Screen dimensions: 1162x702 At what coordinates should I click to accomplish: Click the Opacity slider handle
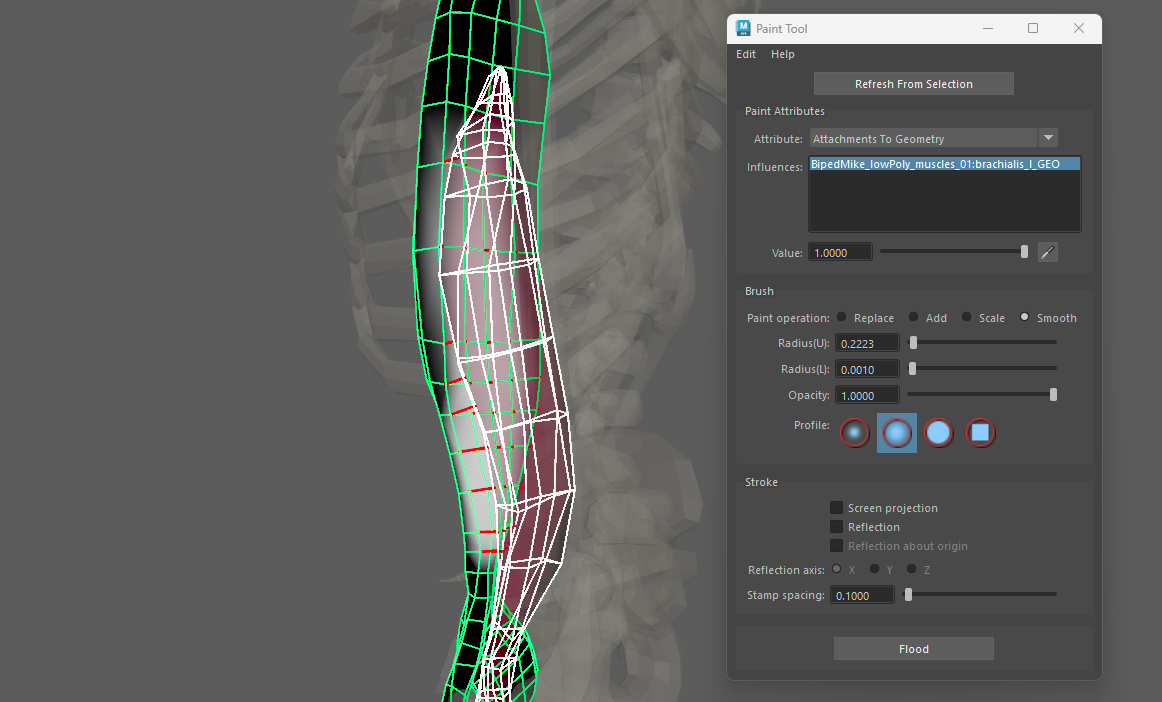point(1053,395)
